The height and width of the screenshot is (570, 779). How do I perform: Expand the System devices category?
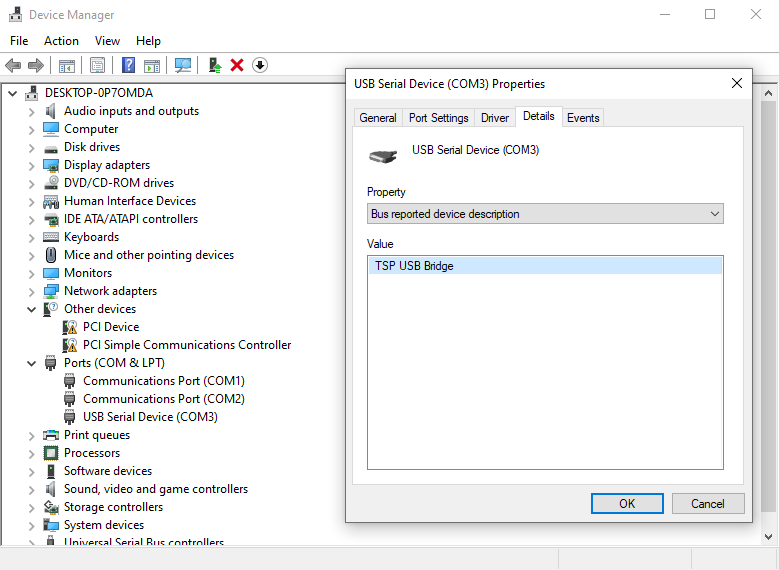tap(31, 525)
